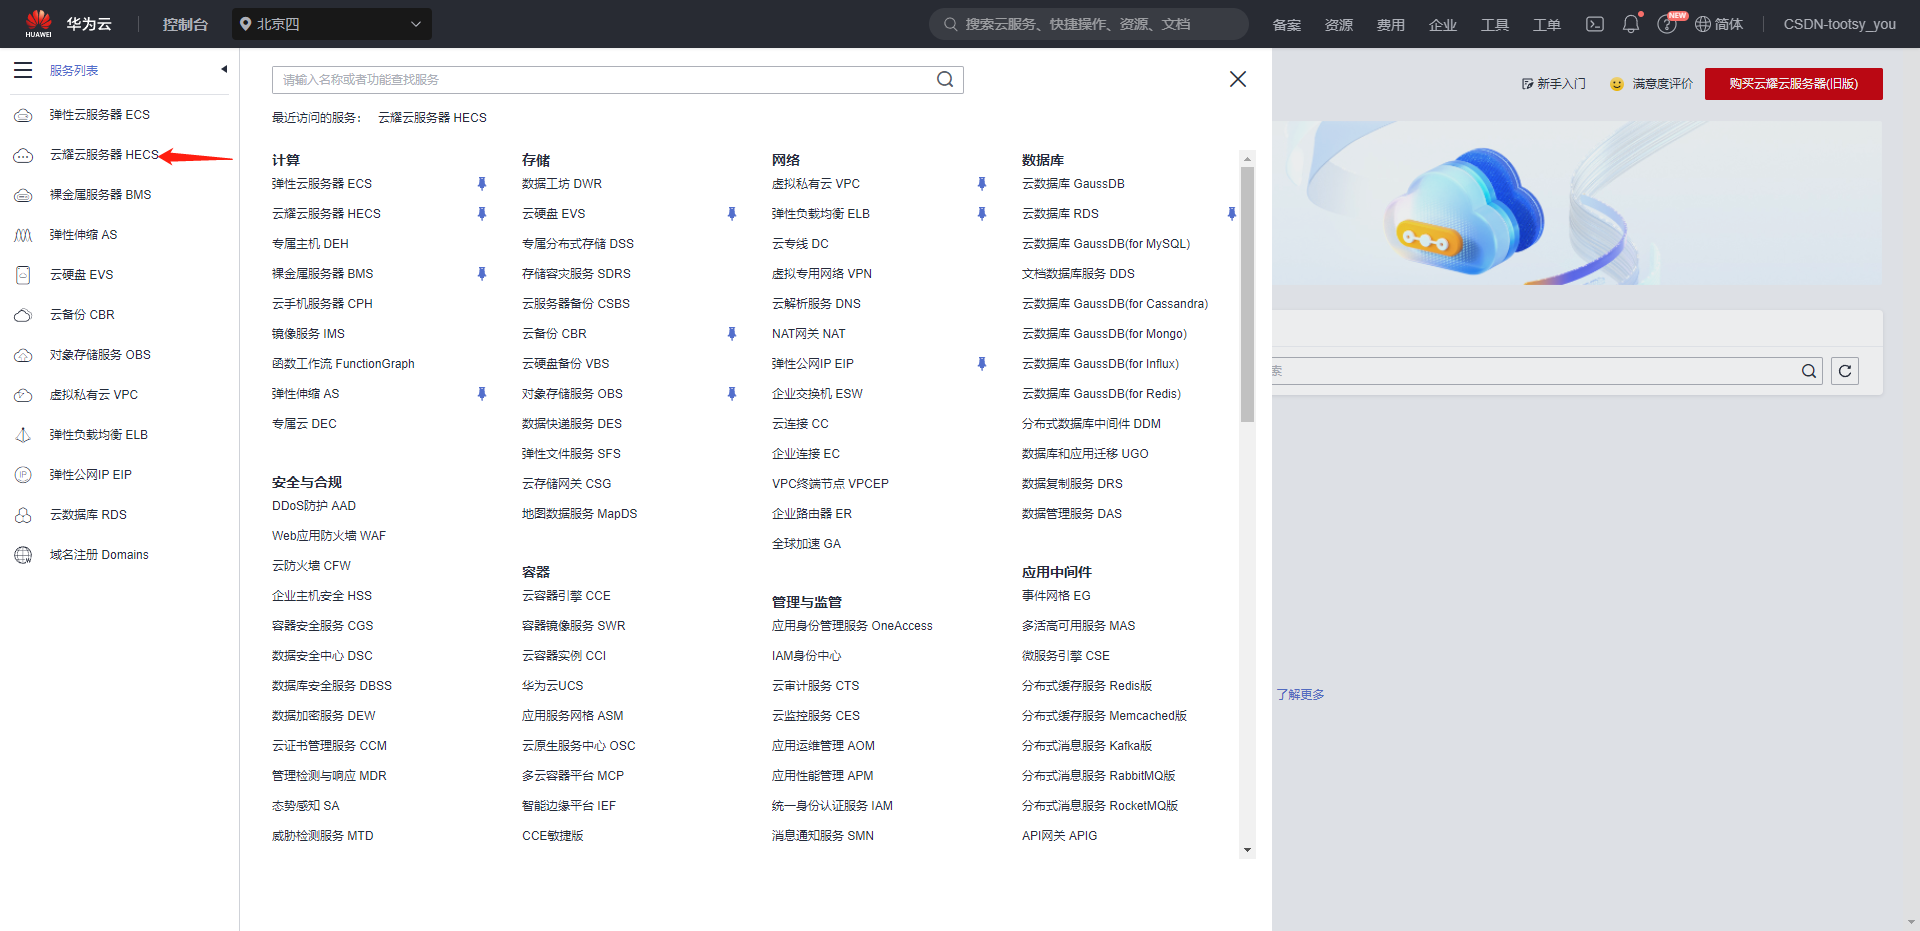
Task: Open the help icon with NEW badge
Action: pos(1667,24)
